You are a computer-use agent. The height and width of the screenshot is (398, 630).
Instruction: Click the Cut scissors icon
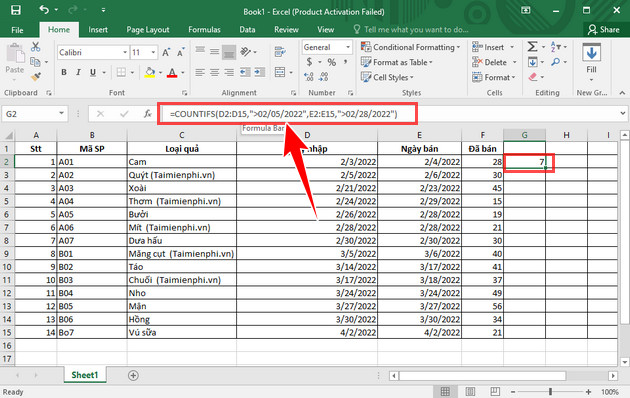(x=36, y=47)
